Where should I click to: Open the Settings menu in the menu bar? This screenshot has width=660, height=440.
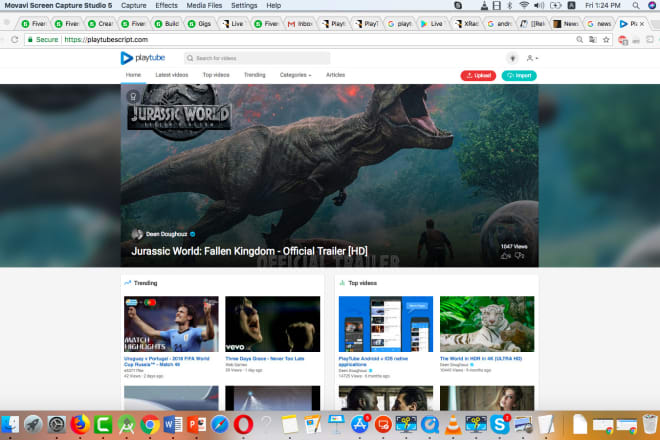click(x=244, y=5)
